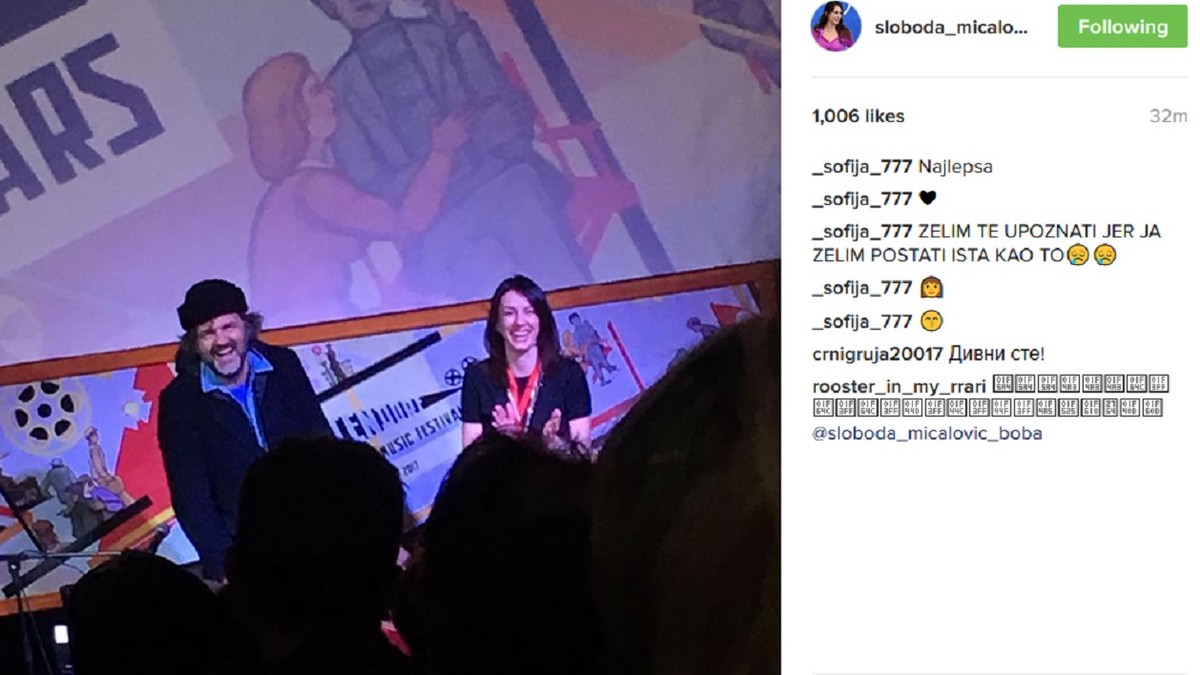Follow the @sloboda_micalovic_boba mention link

[927, 434]
